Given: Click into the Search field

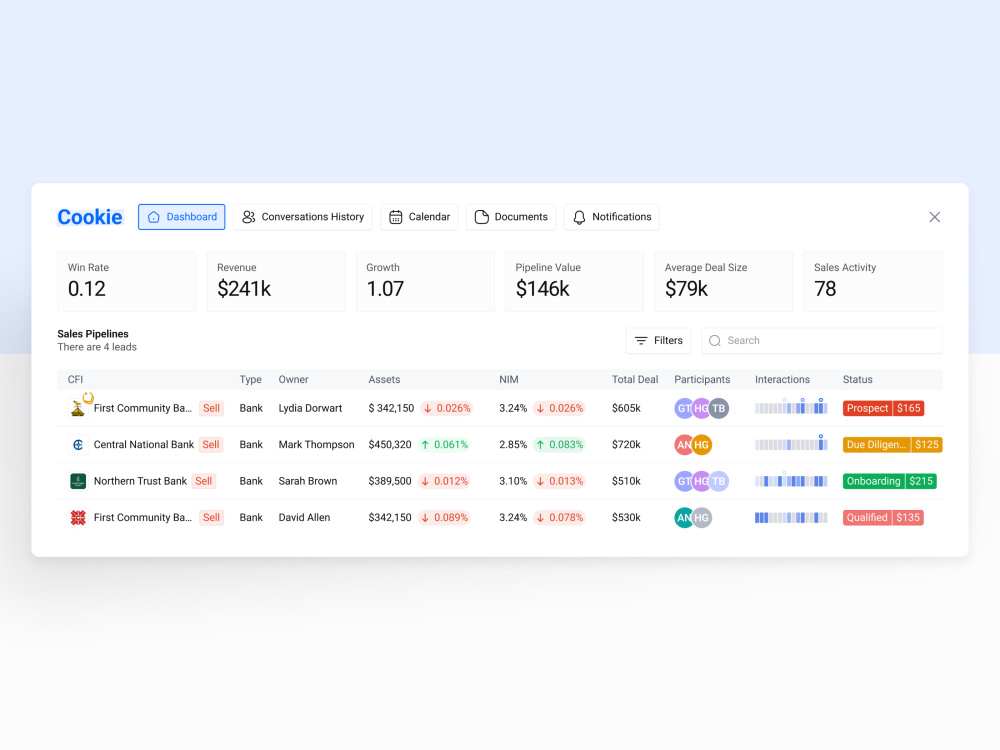Looking at the screenshot, I should pyautogui.click(x=822, y=341).
